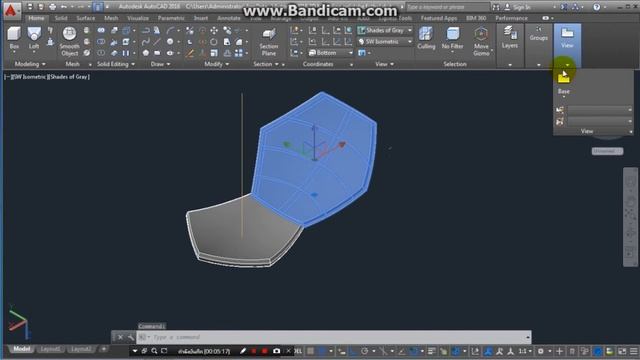Click the command line input field
The image size is (640, 360).
tap(333, 337)
